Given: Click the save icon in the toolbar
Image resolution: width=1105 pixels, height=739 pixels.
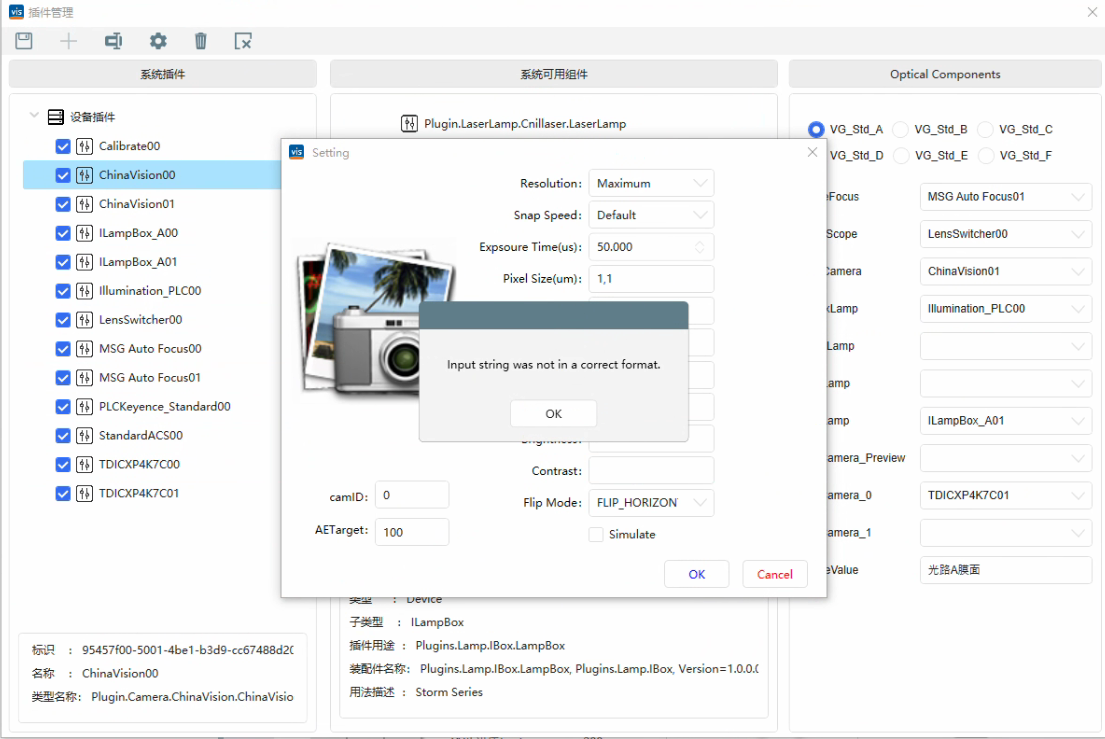Looking at the screenshot, I should [x=24, y=41].
